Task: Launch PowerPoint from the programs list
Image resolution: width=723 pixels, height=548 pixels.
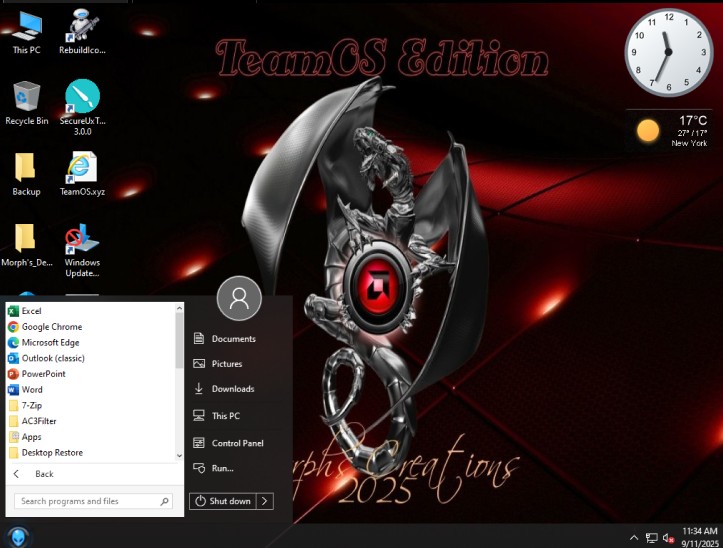Action: coord(90,374)
